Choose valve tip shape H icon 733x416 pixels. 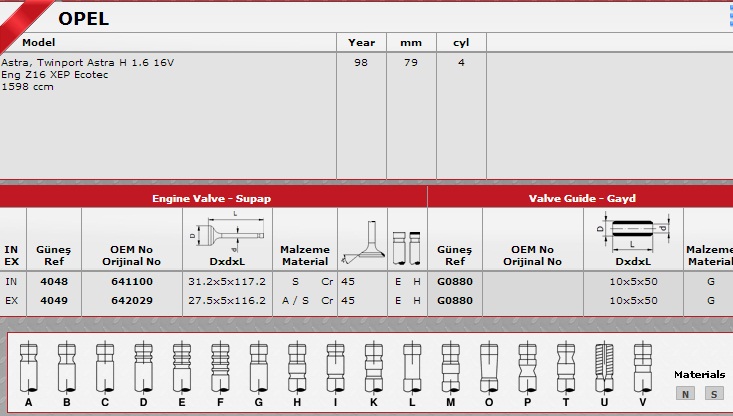click(296, 366)
